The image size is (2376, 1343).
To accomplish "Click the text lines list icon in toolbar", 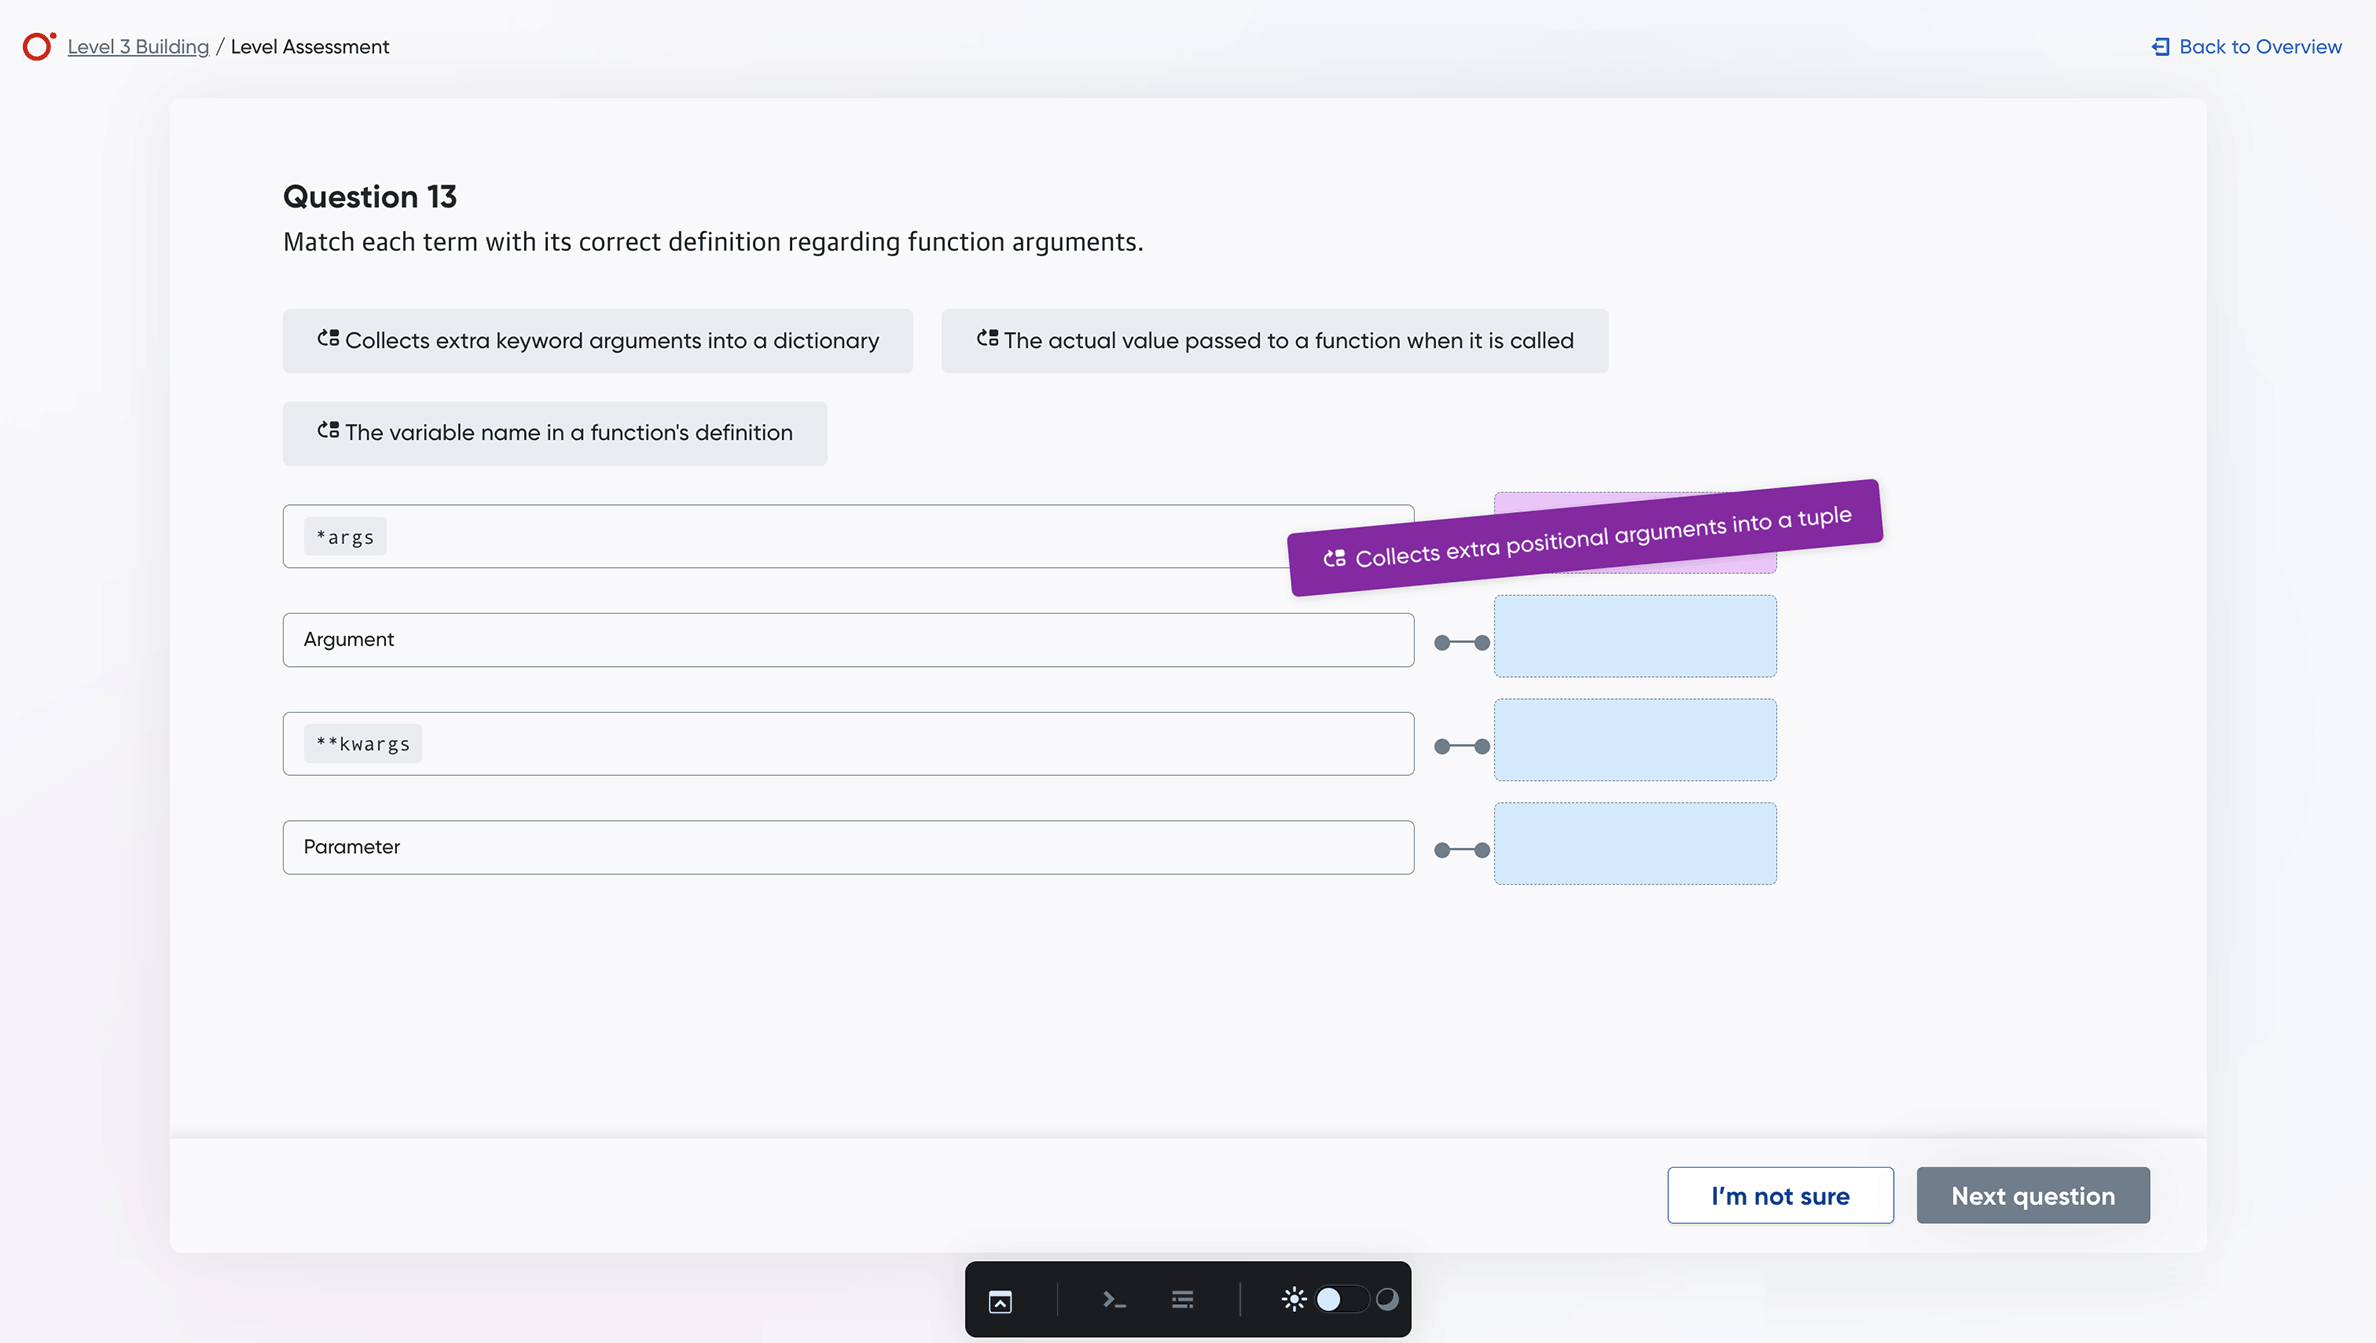I will tap(1182, 1299).
